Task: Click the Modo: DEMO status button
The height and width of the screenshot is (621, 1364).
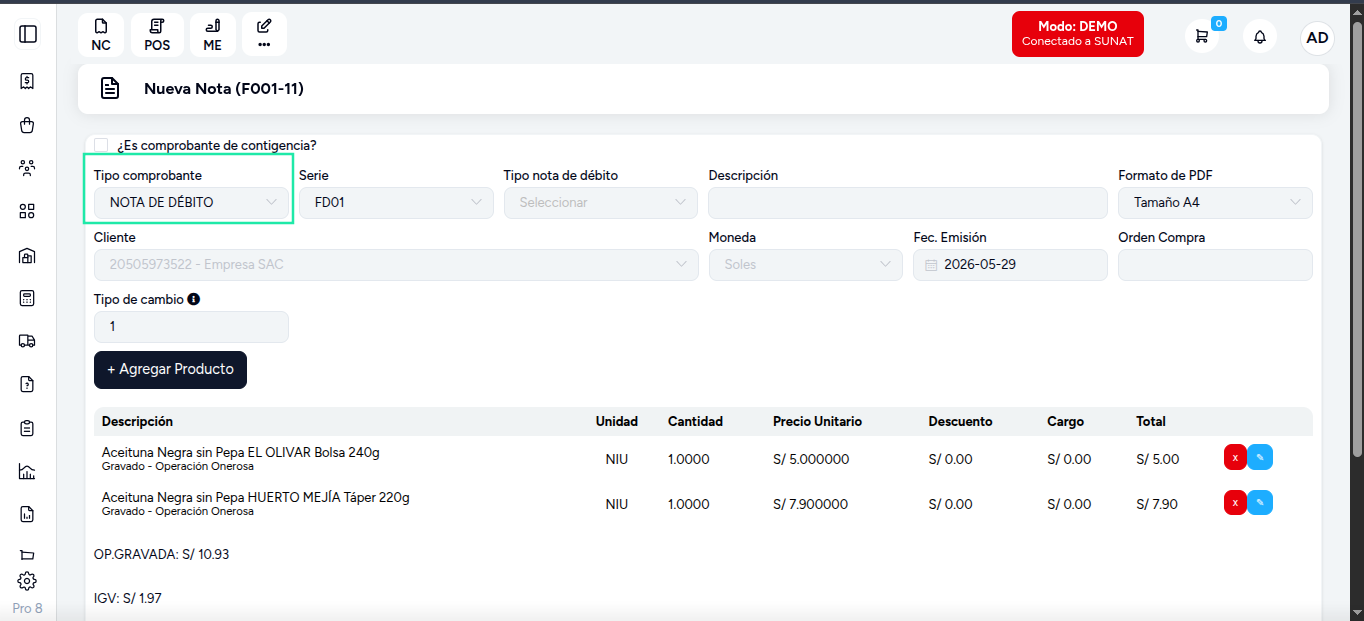Action: 1077,34
